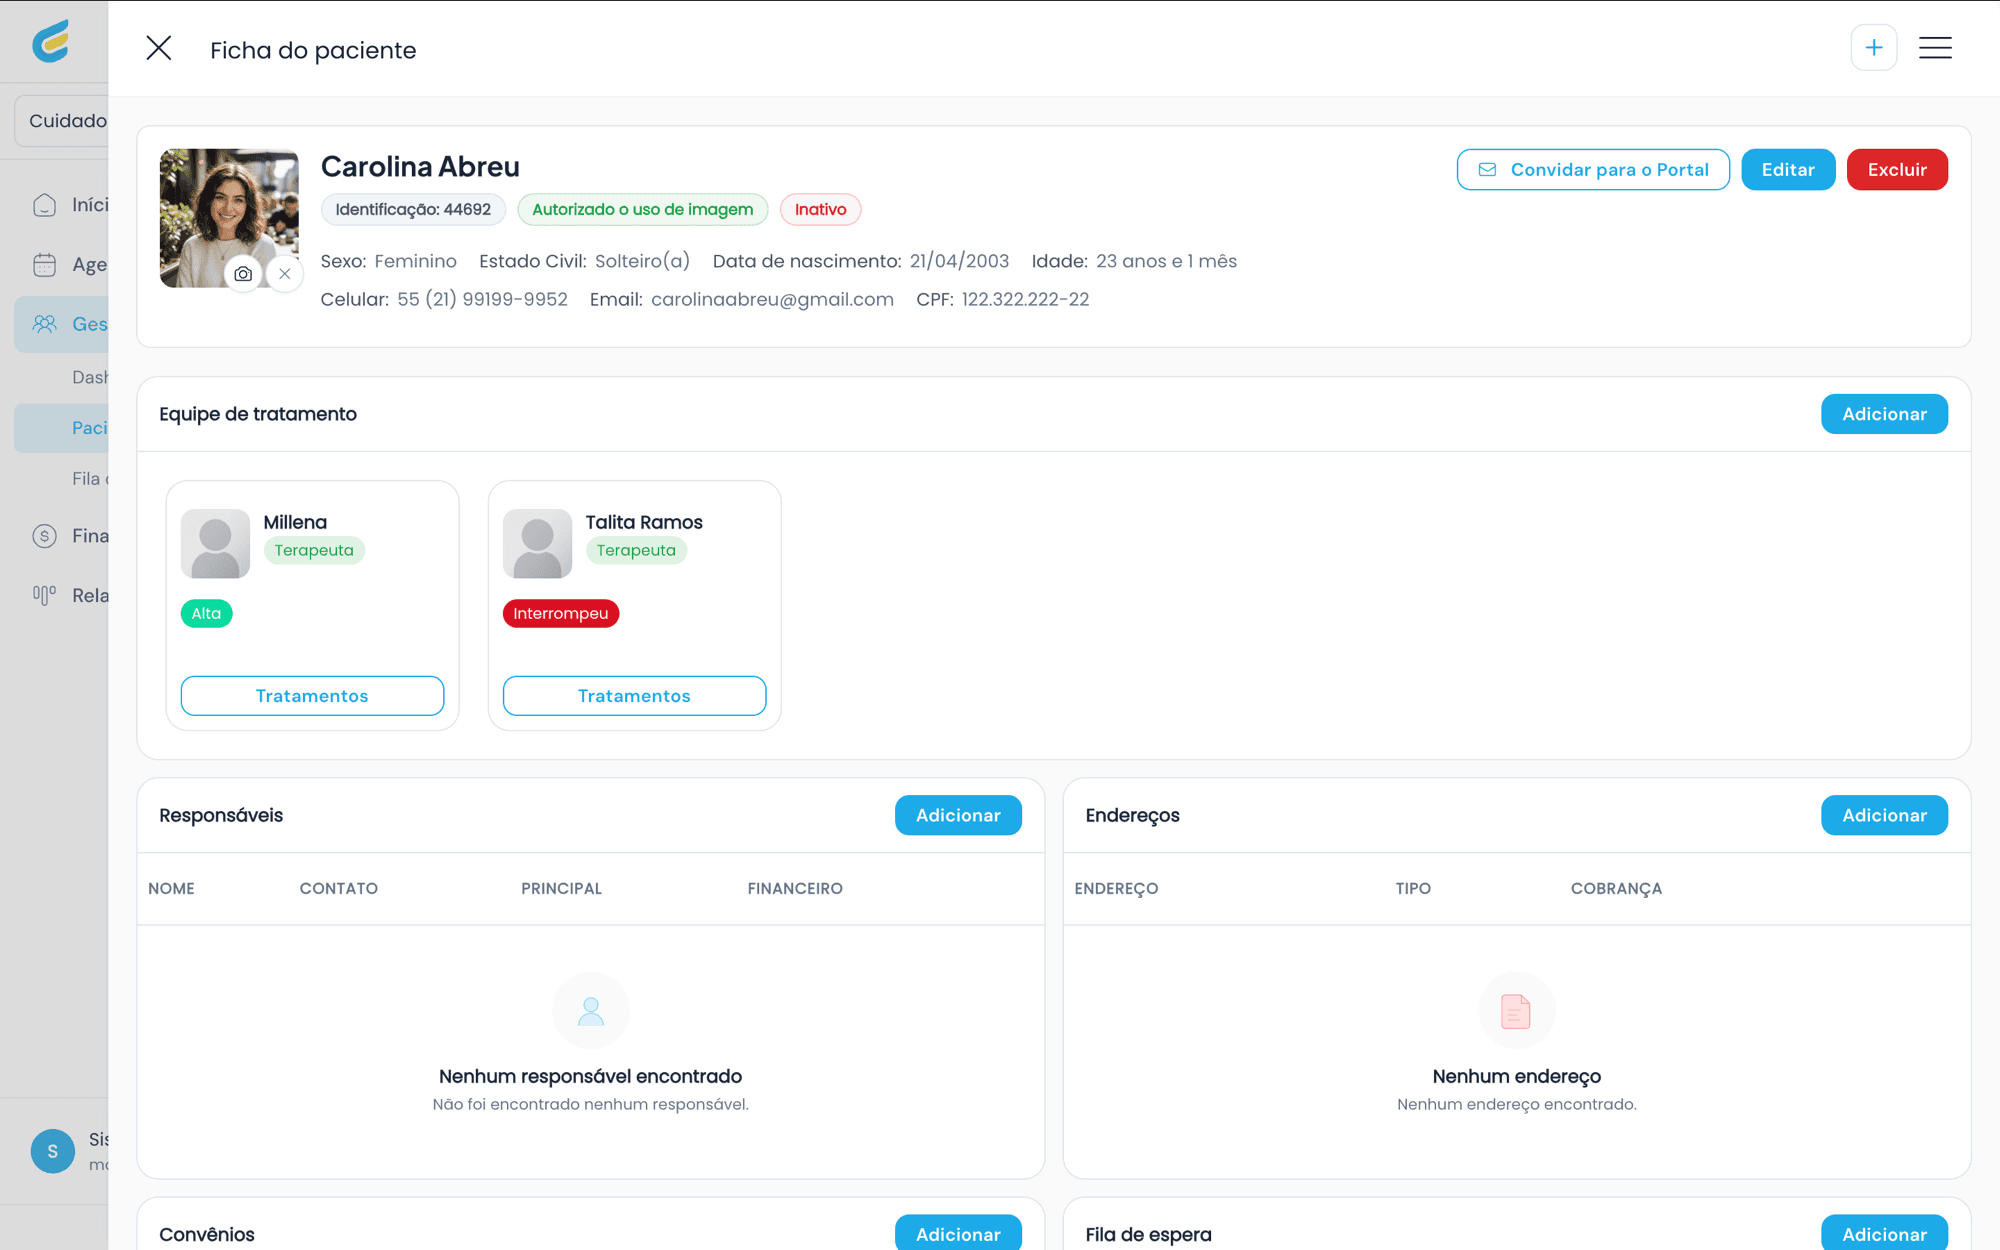The height and width of the screenshot is (1250, 2000).
Task: Select the Dashboard submenu item
Action: pos(90,377)
